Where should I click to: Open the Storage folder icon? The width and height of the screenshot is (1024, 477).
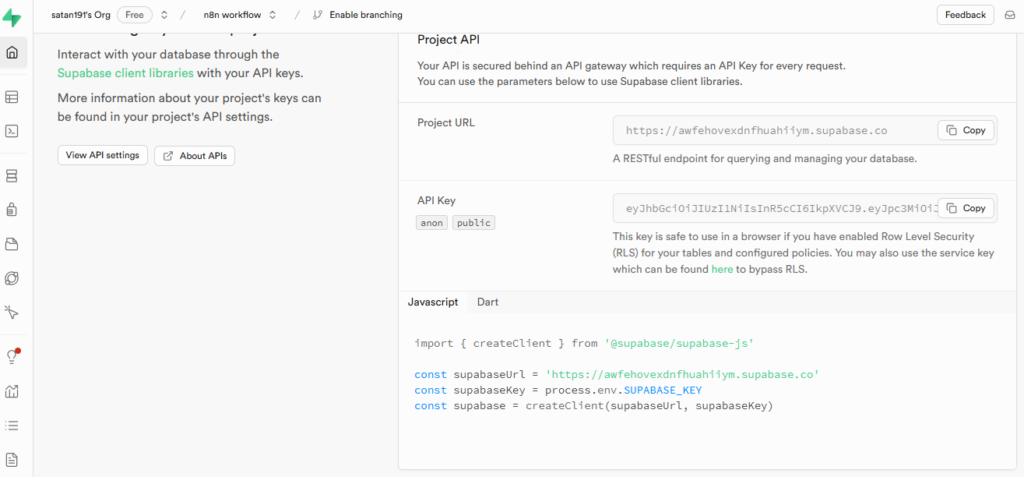(13, 244)
